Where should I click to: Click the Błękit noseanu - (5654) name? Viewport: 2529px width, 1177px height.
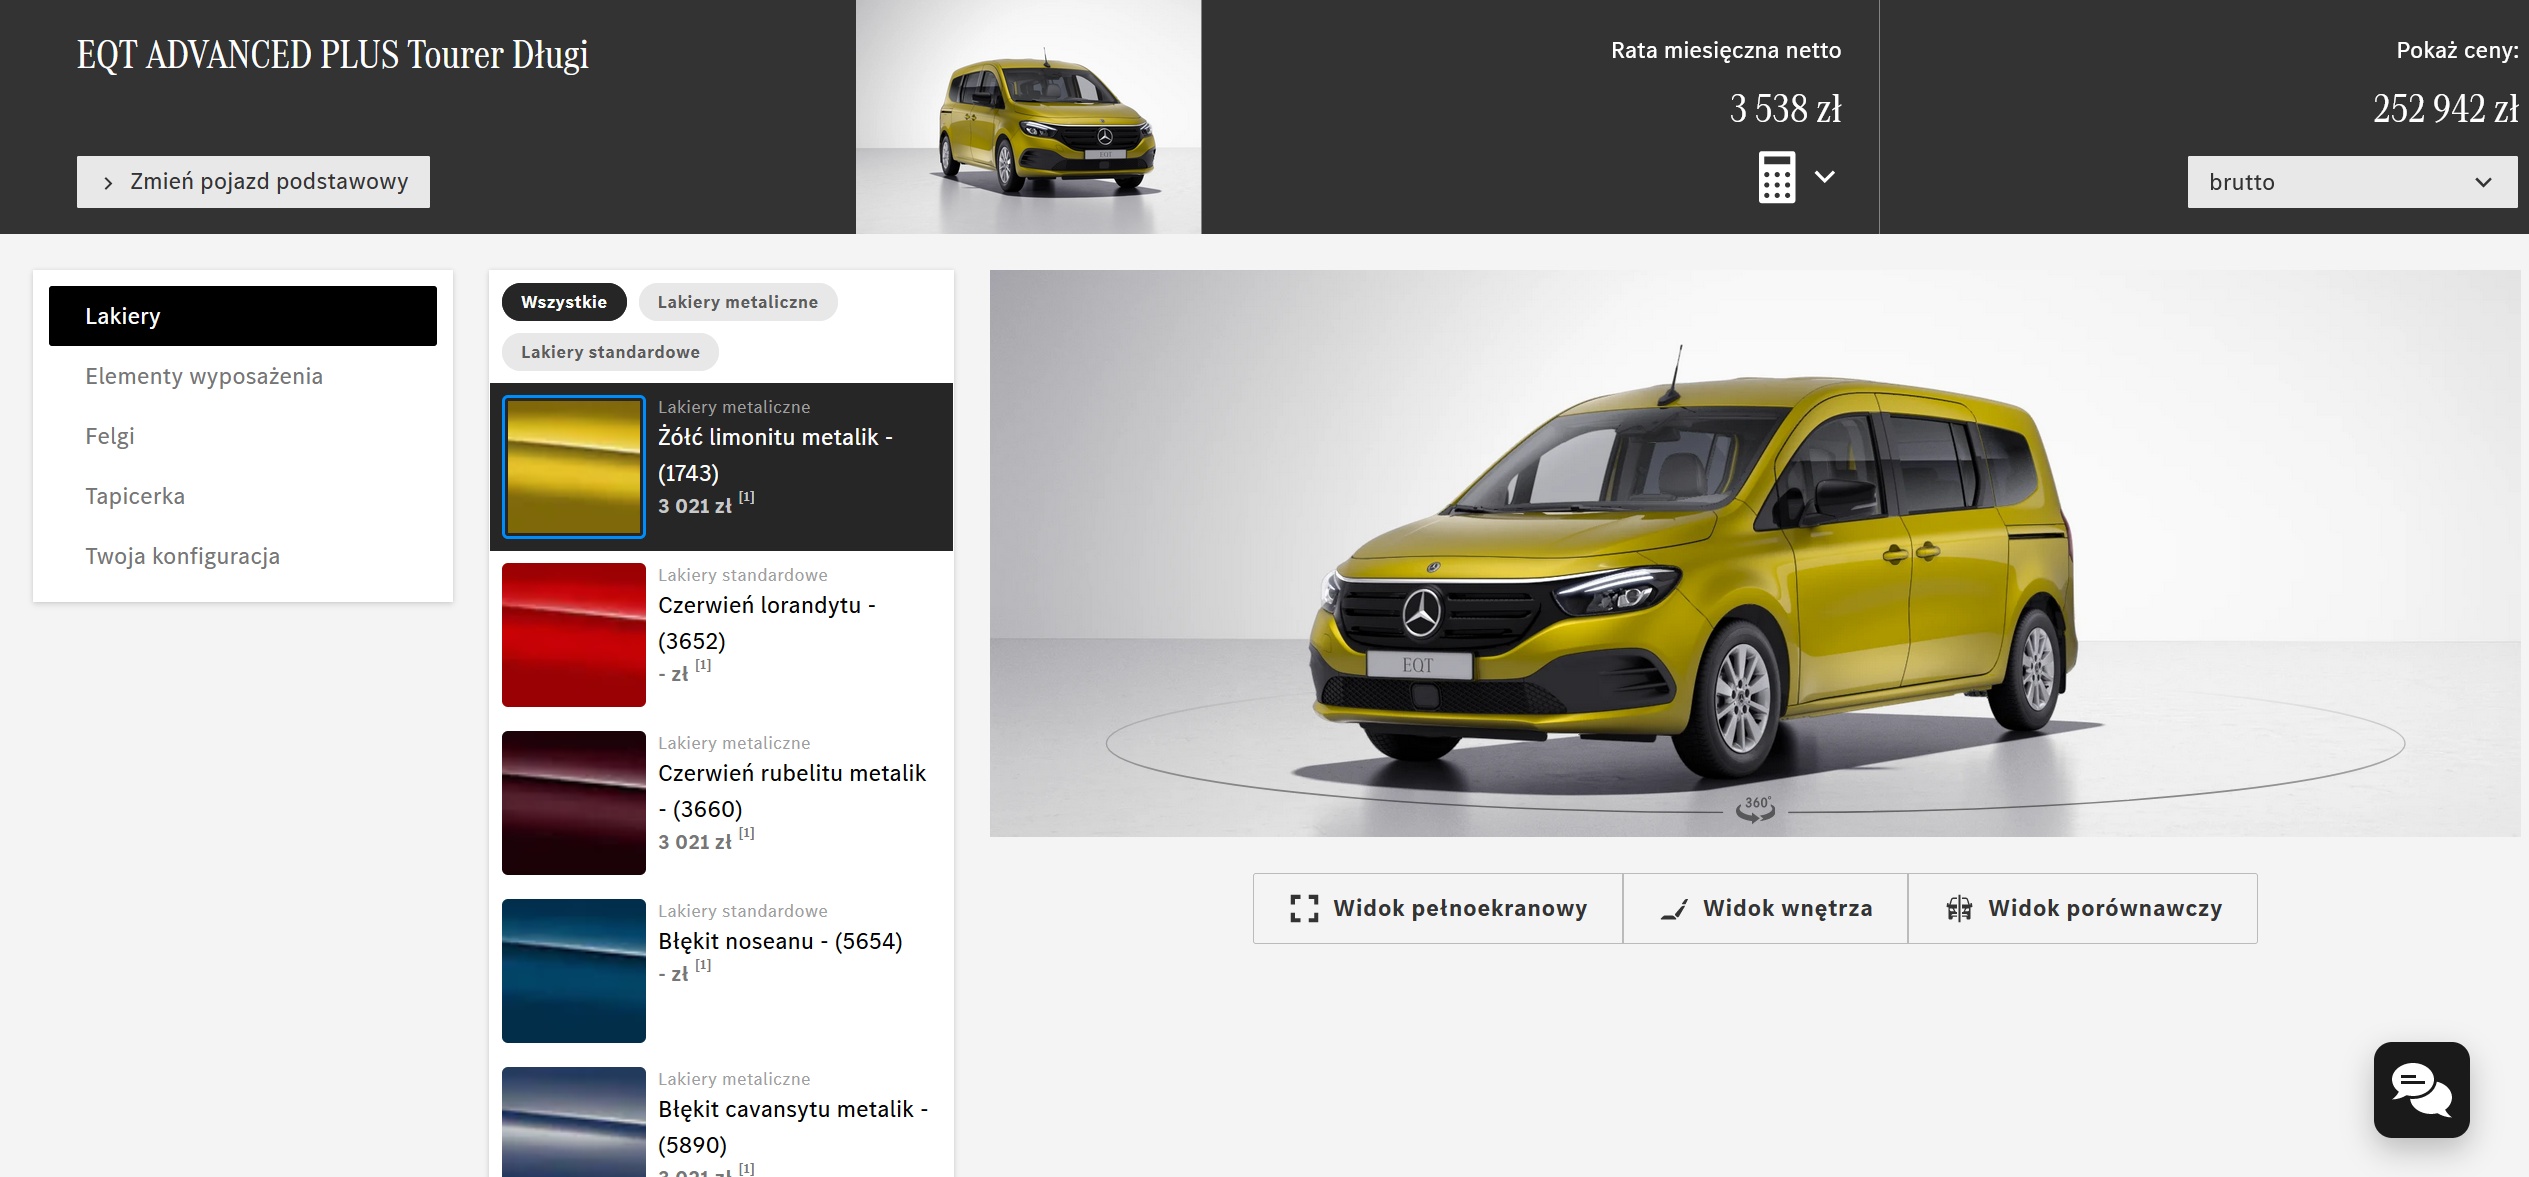pyautogui.click(x=780, y=941)
